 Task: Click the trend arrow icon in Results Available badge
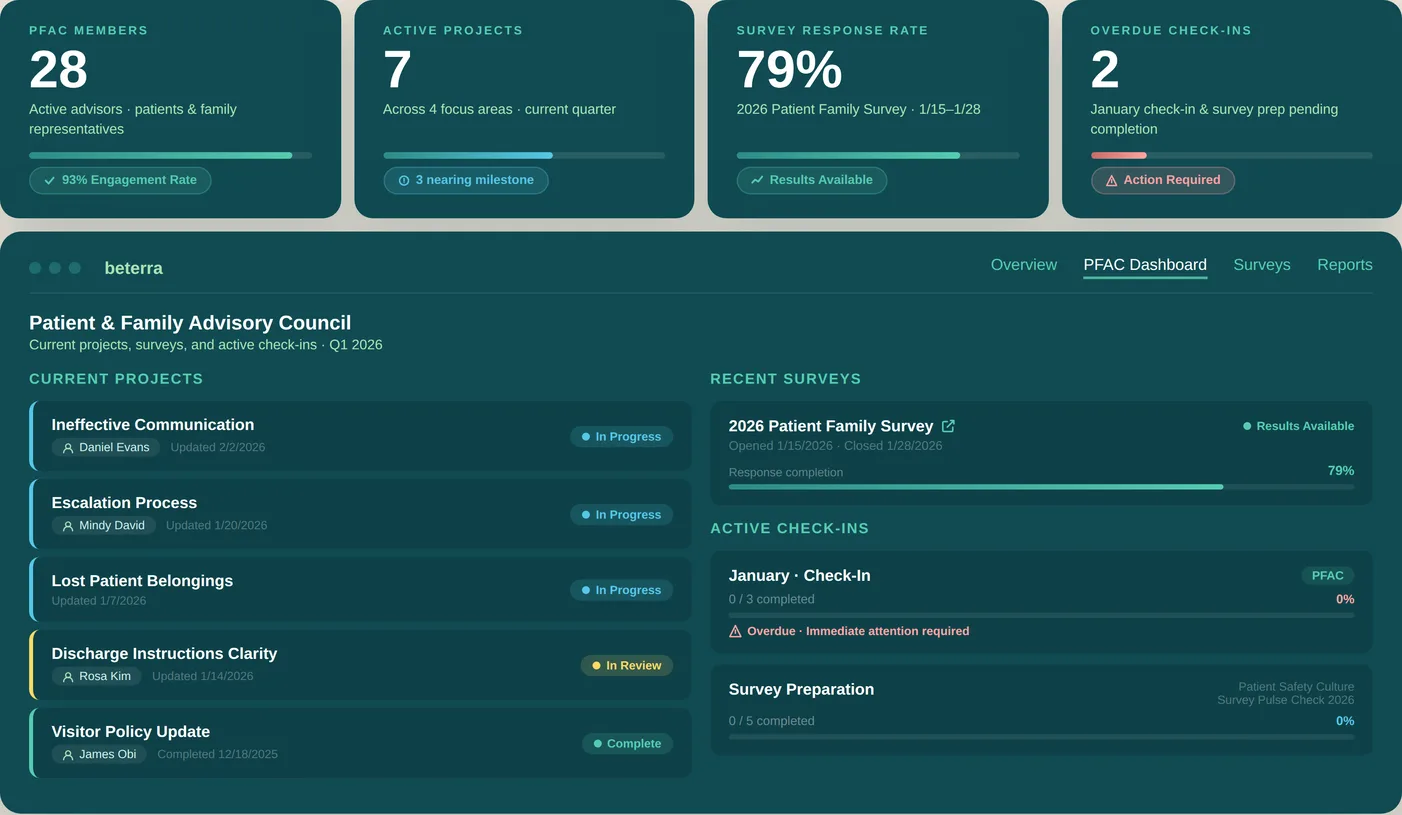click(757, 180)
